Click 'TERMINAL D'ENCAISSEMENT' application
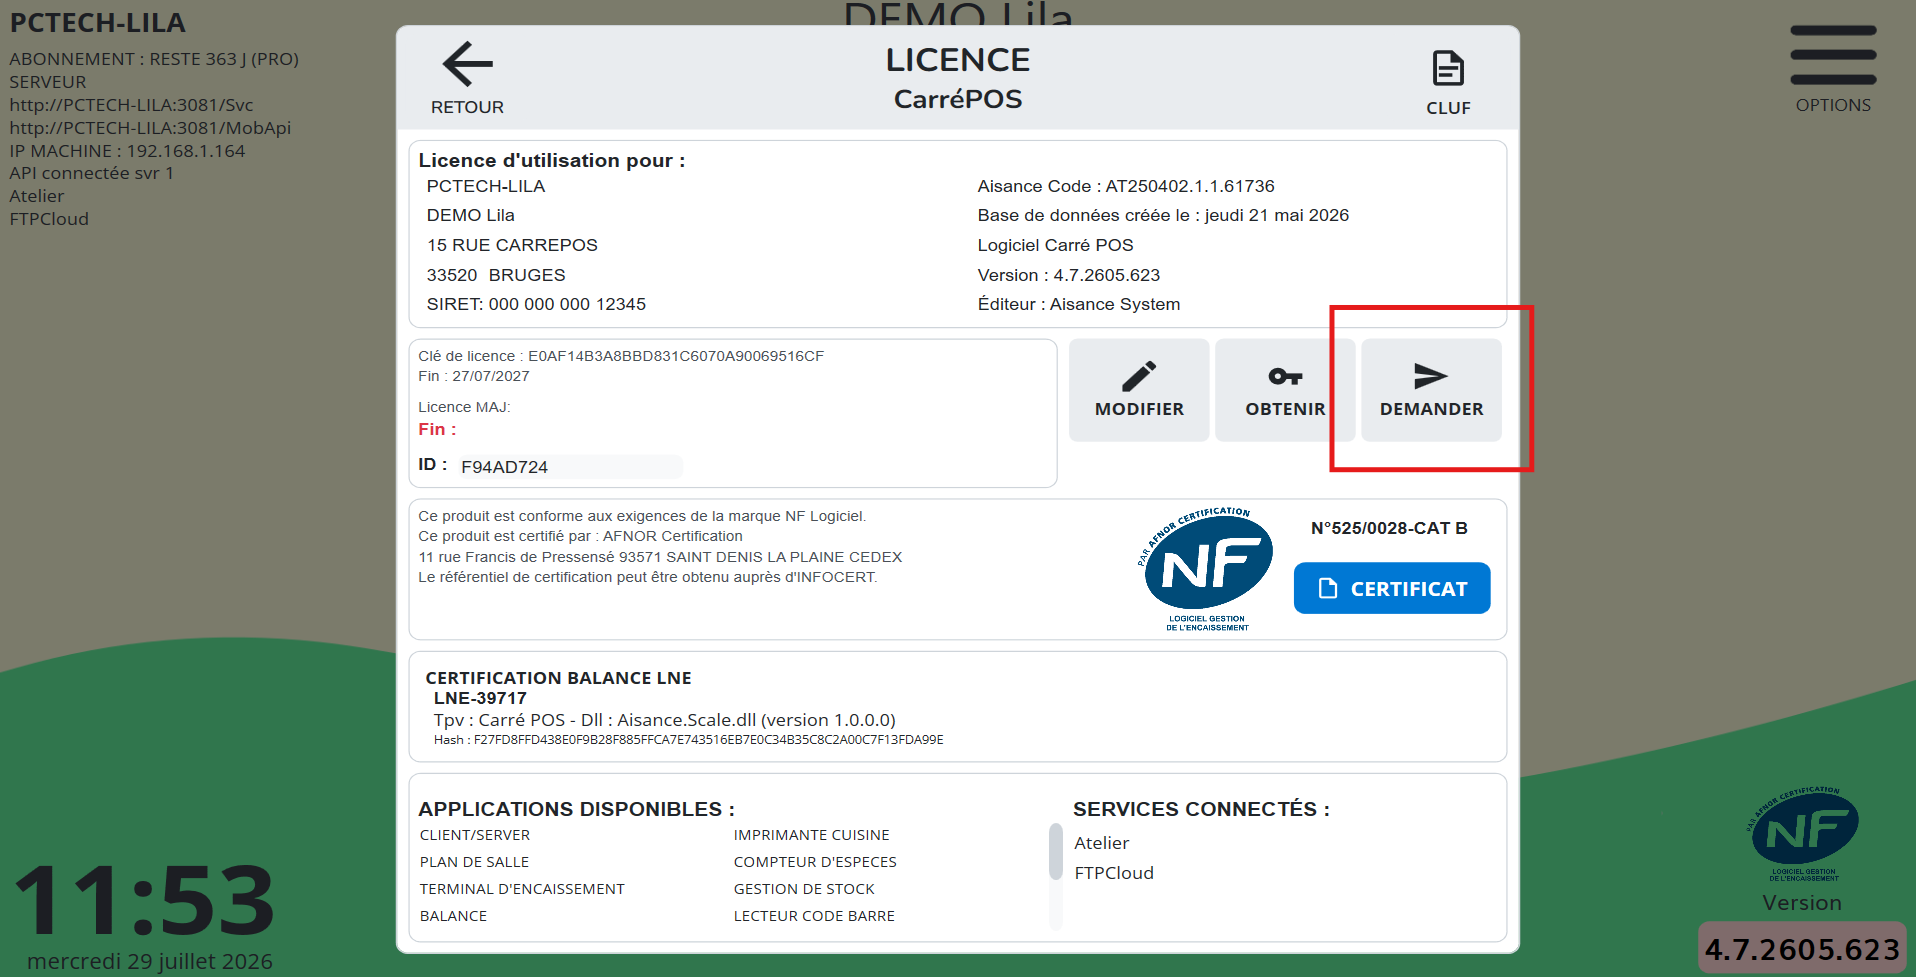This screenshot has width=1916, height=977. point(522,889)
